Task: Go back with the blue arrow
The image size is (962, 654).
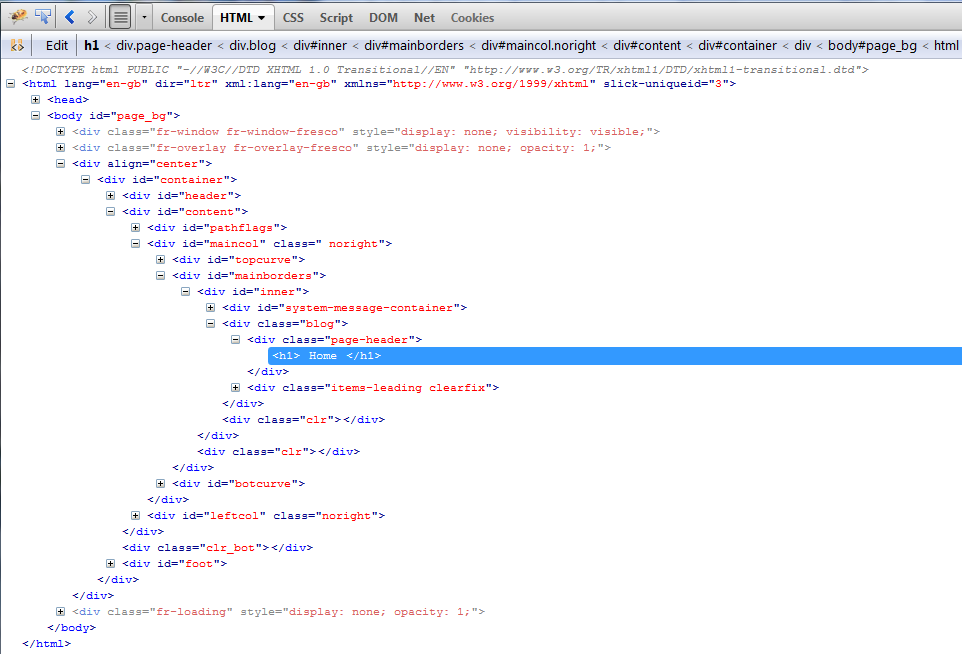Action: pyautogui.click(x=70, y=17)
